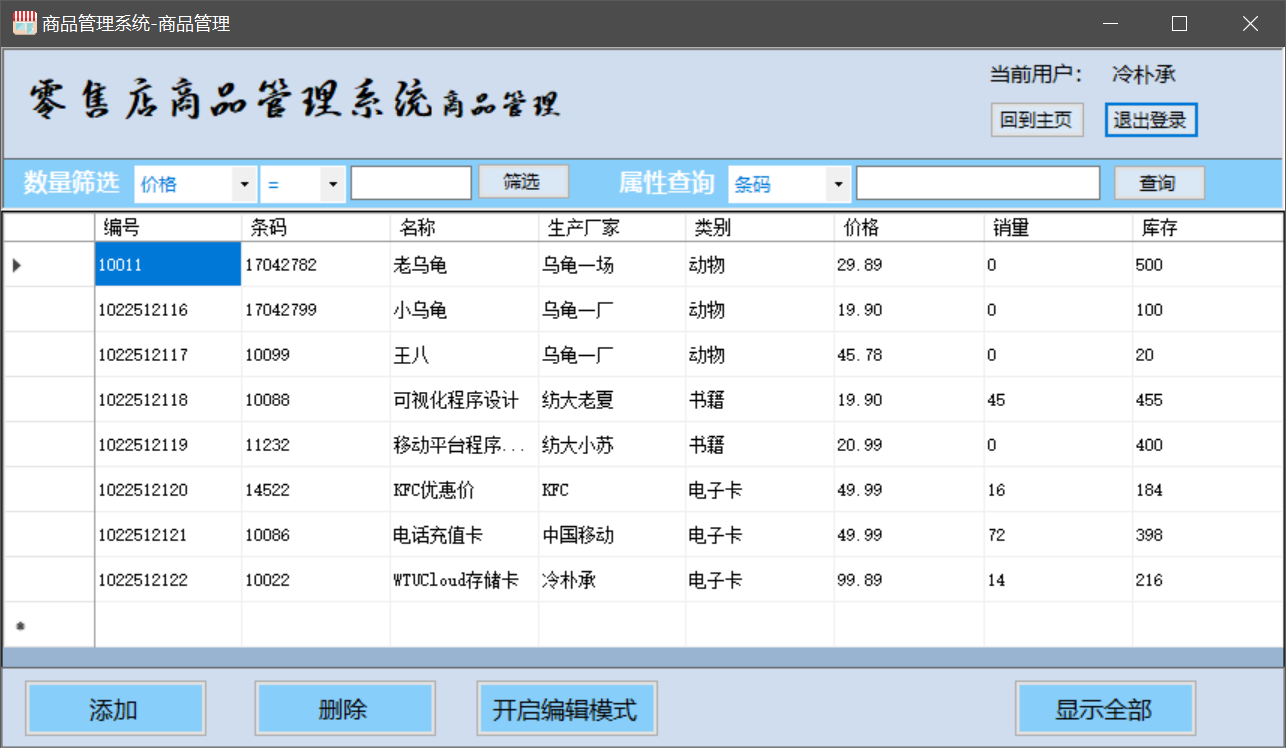Viewport: 1286px width, 748px height.
Task: Select barcode cell 17042782
Action: (316, 264)
